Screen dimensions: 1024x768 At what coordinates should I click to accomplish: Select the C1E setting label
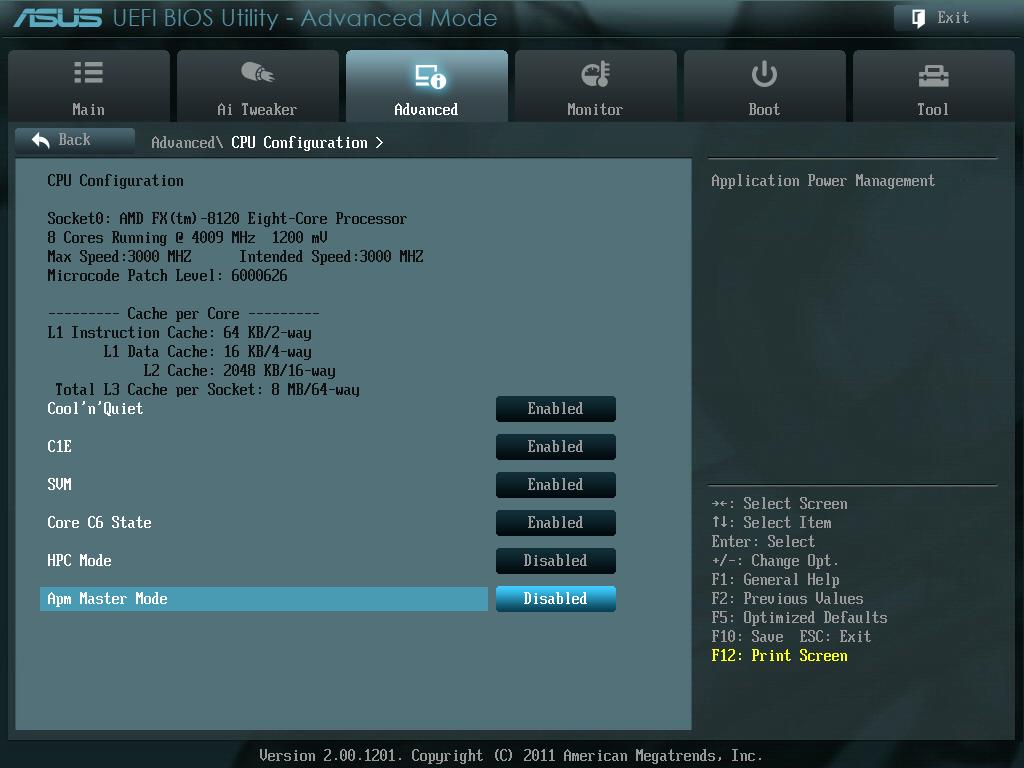click(x=59, y=447)
